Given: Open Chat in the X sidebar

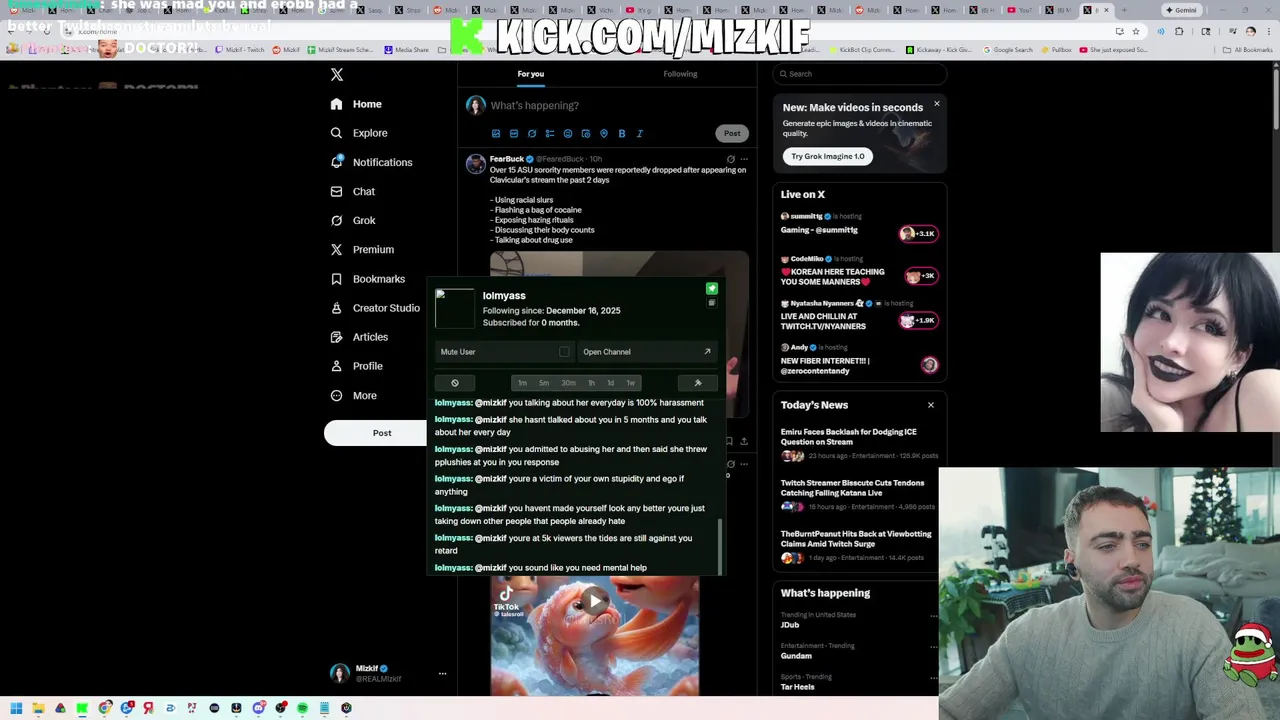Looking at the screenshot, I should coord(352,191).
